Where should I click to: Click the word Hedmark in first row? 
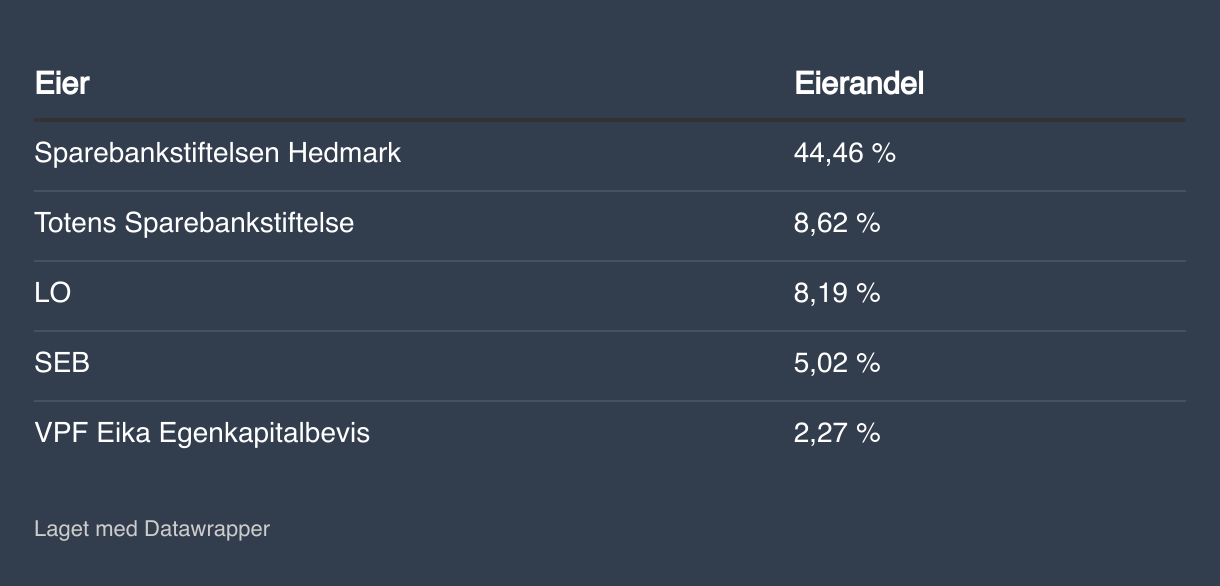[345, 153]
